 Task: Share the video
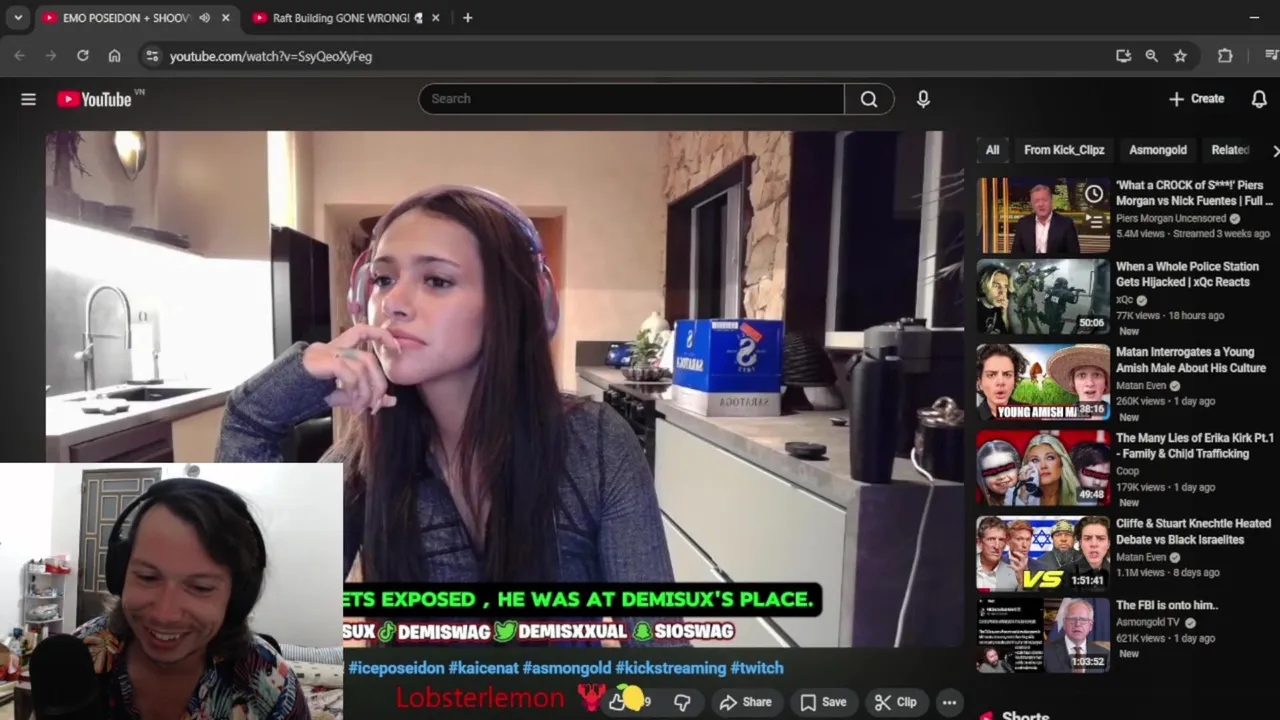[746, 702]
